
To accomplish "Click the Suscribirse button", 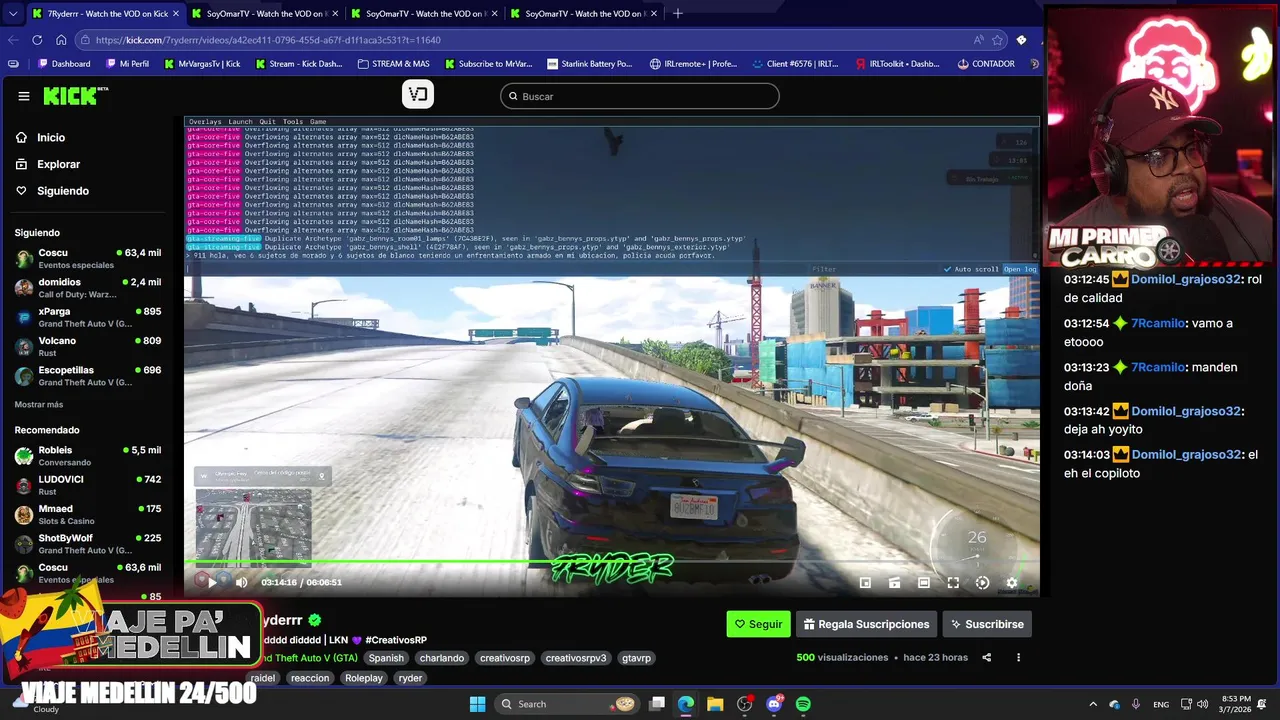I will (x=987, y=624).
